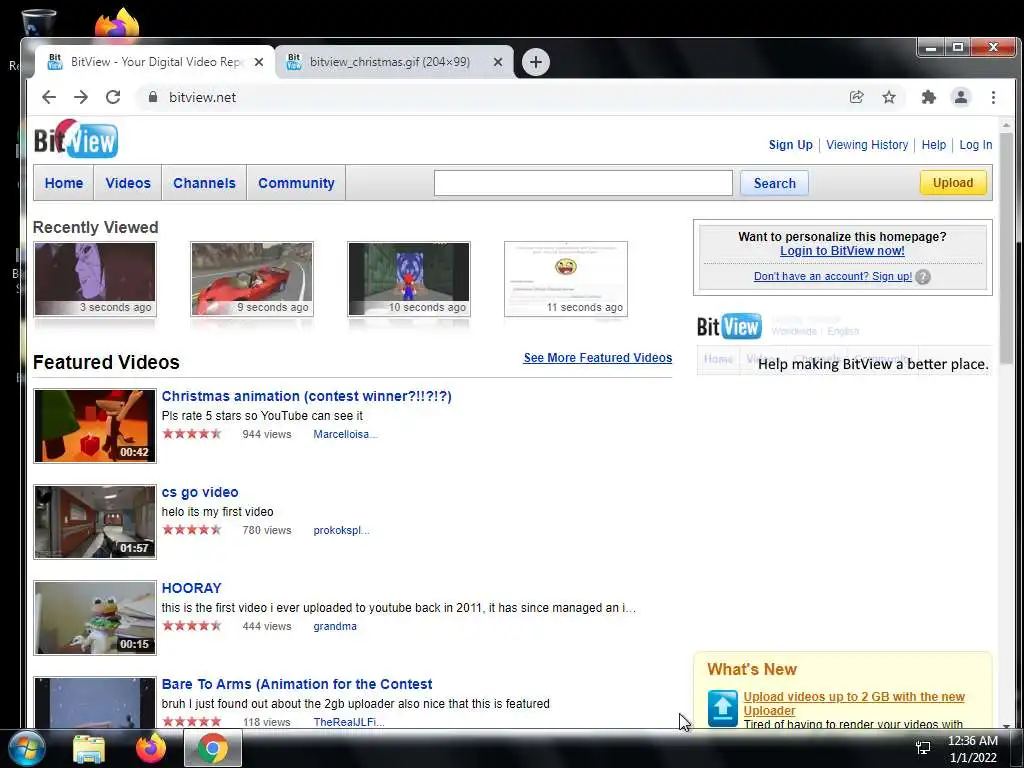The height and width of the screenshot is (768, 1024).
Task: Visit uploader prokokspl's channel link
Action: coord(341,530)
